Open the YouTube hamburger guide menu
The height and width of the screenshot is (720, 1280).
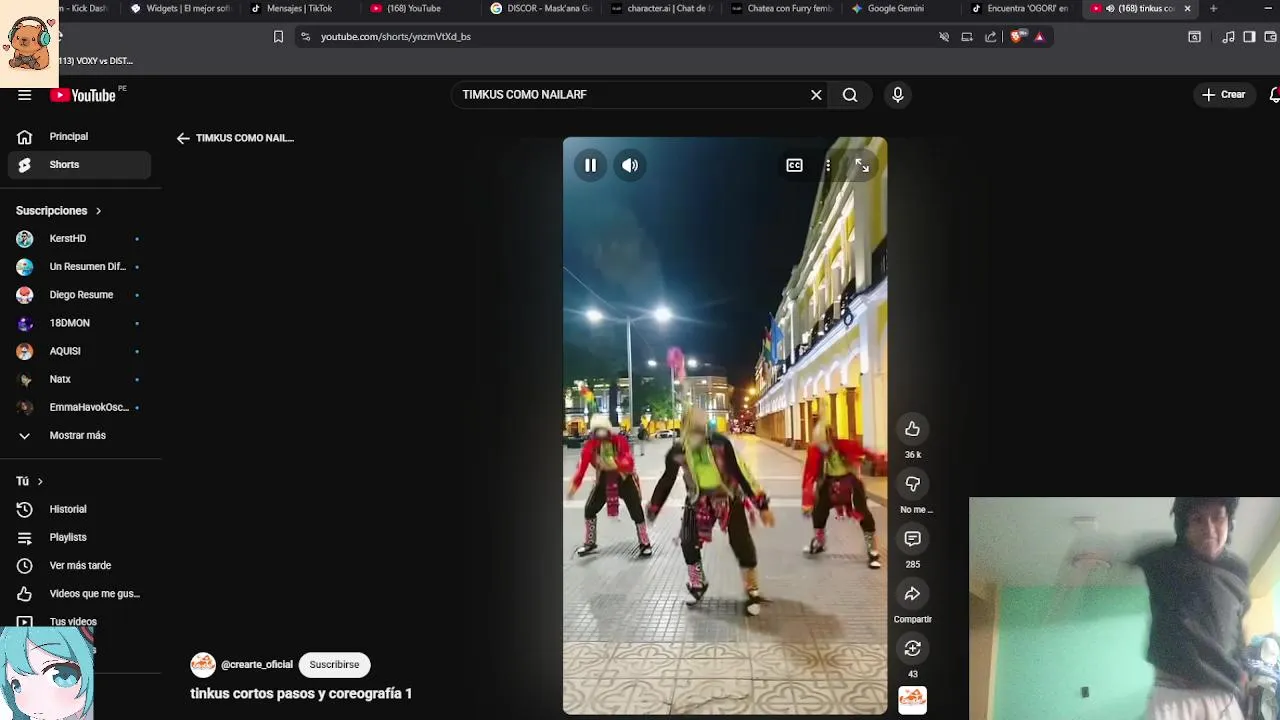coord(24,95)
